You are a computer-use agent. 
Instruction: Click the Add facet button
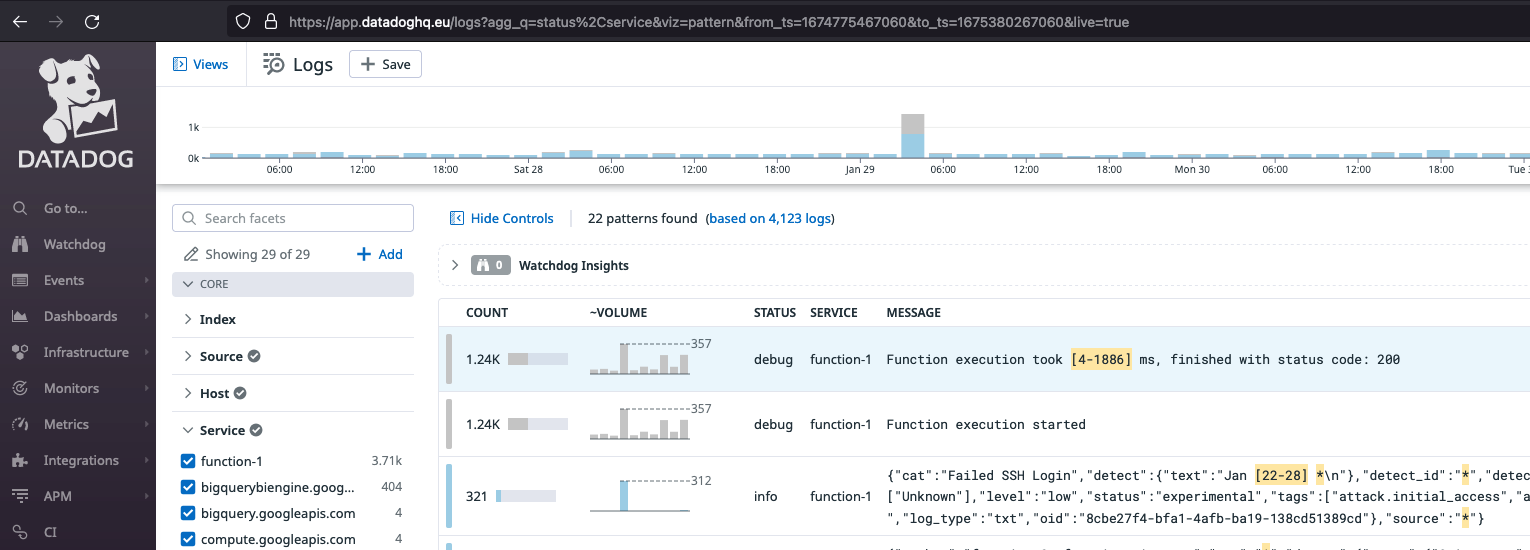(380, 254)
